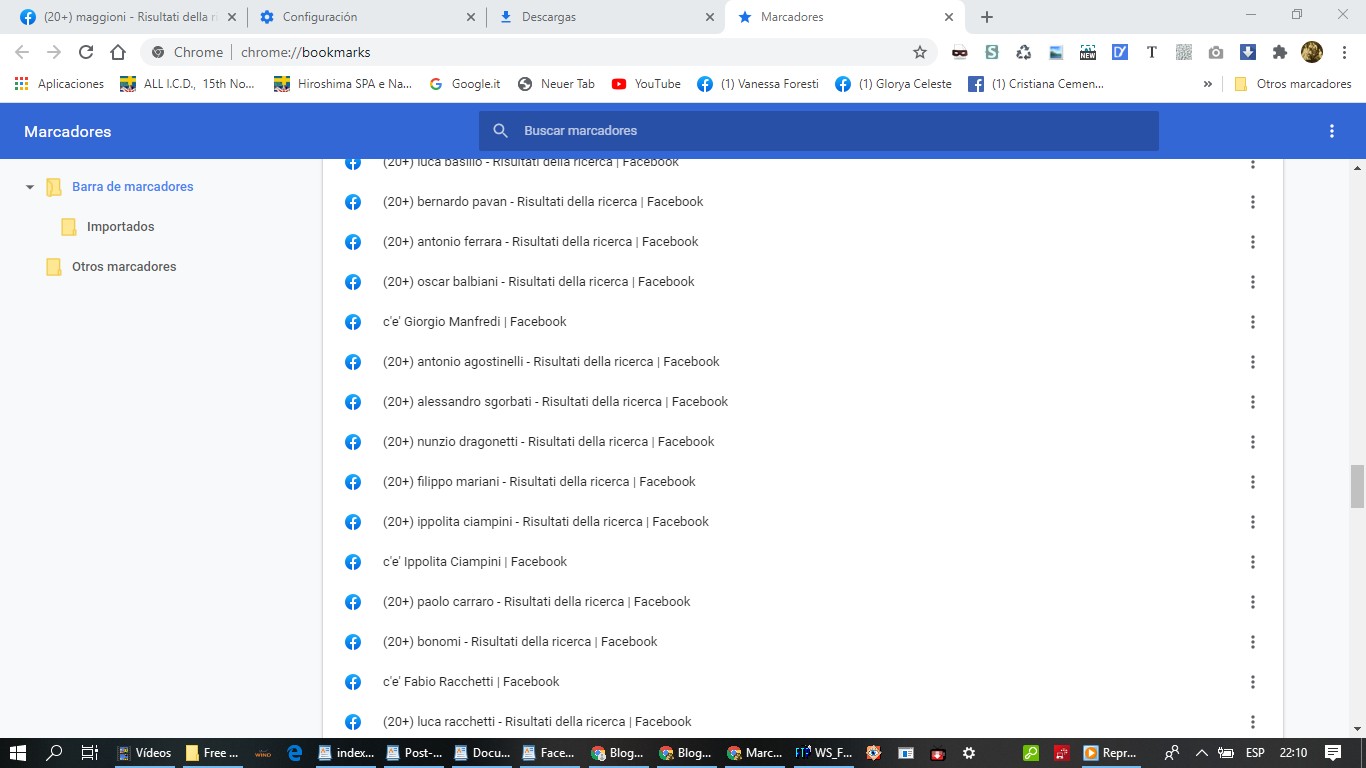Click the Buscar marcadores search field
1366x768 pixels.
[x=818, y=131]
